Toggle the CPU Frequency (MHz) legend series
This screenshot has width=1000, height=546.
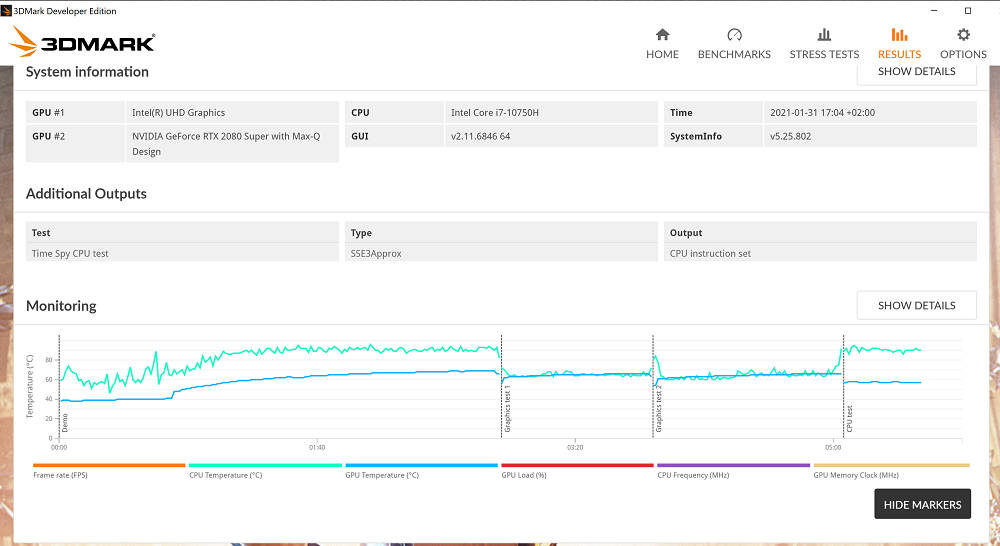click(x=693, y=475)
